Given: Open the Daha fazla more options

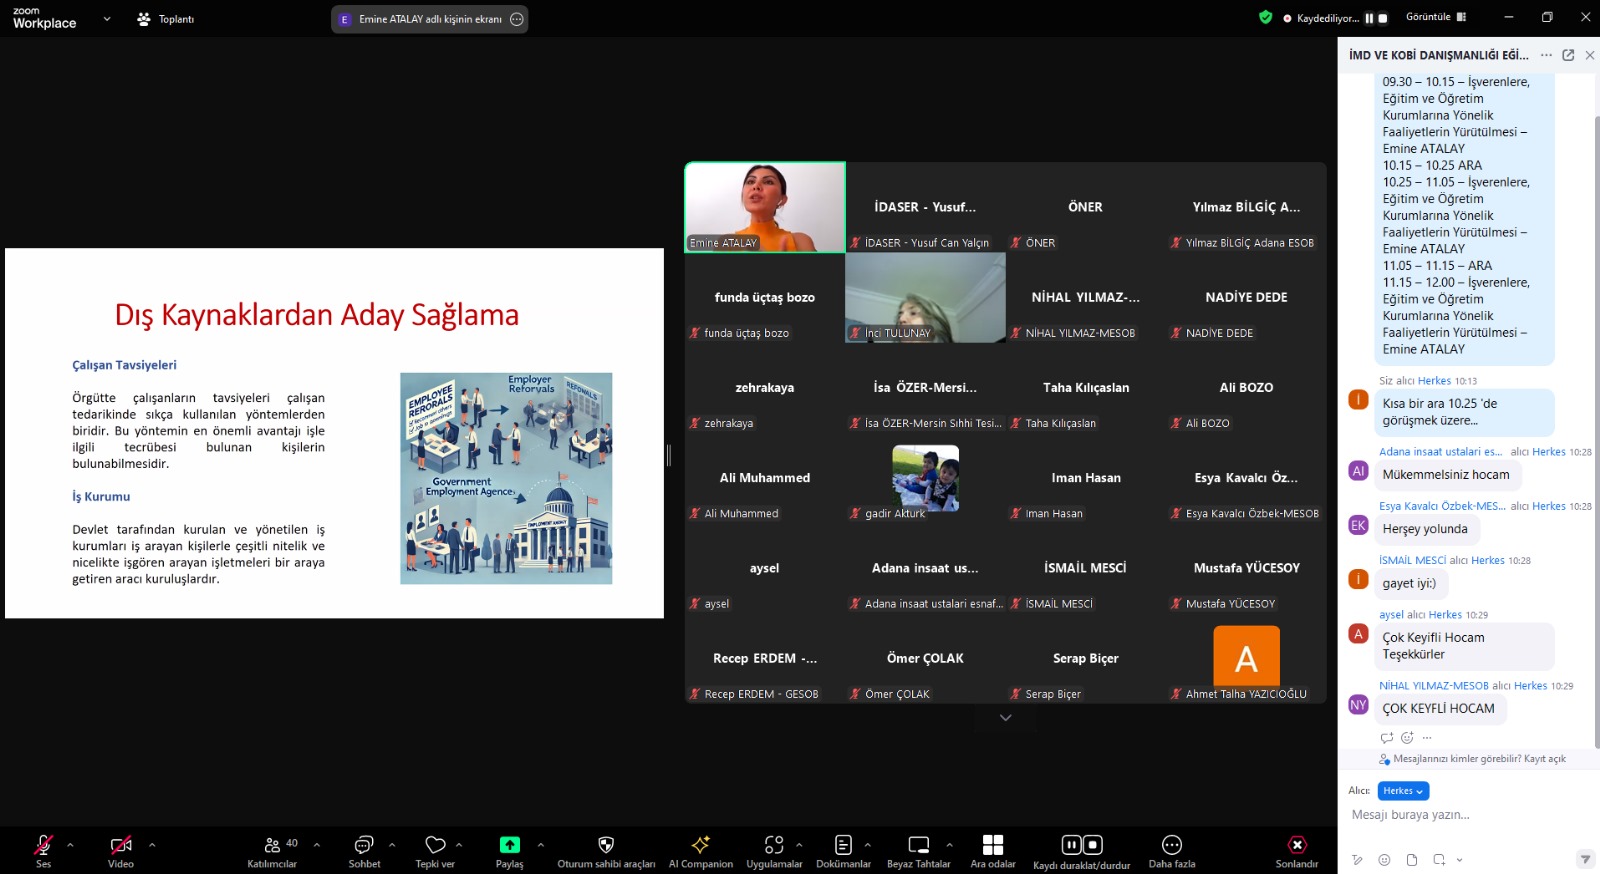Looking at the screenshot, I should pyautogui.click(x=1171, y=847).
